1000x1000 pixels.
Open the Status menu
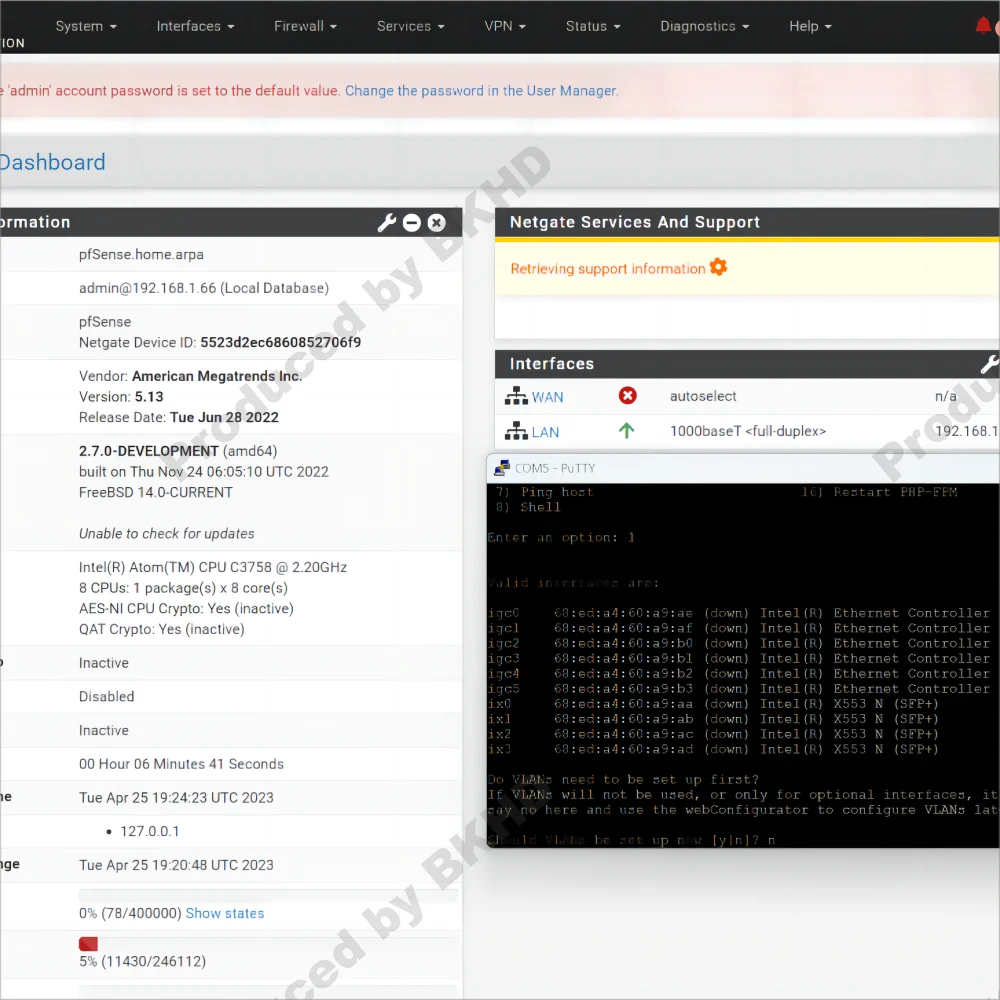[x=592, y=26]
